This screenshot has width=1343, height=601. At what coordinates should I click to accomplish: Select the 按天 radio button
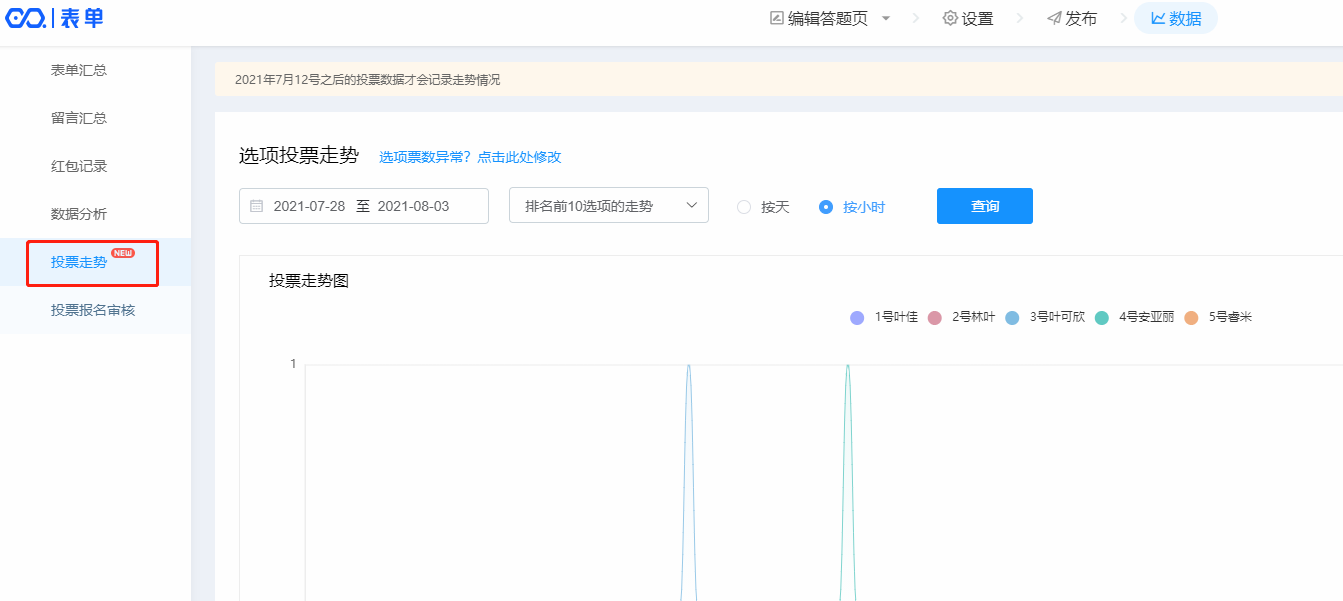click(x=744, y=207)
